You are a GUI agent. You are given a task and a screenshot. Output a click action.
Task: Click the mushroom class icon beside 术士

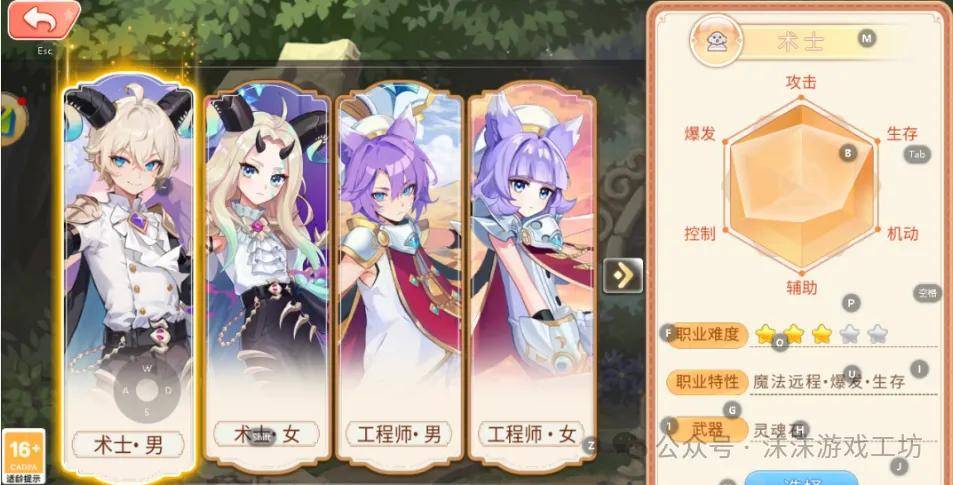(716, 41)
